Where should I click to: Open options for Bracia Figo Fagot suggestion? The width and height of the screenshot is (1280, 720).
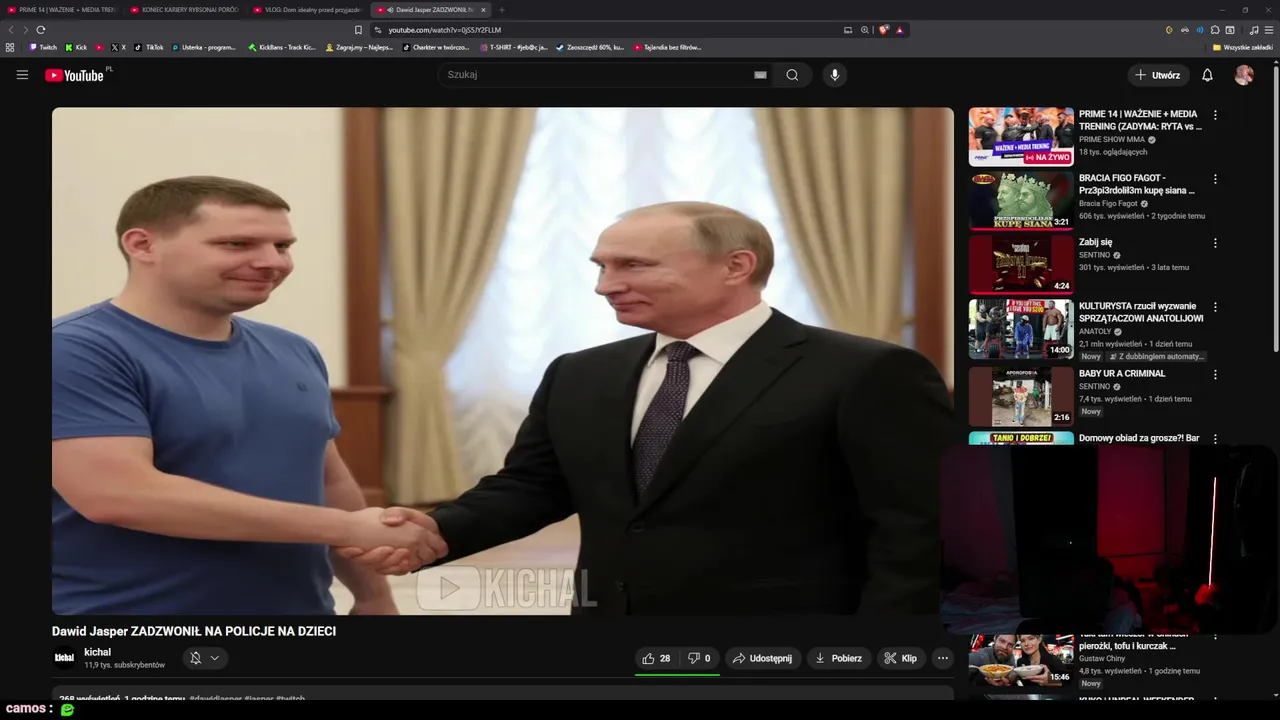point(1215,179)
